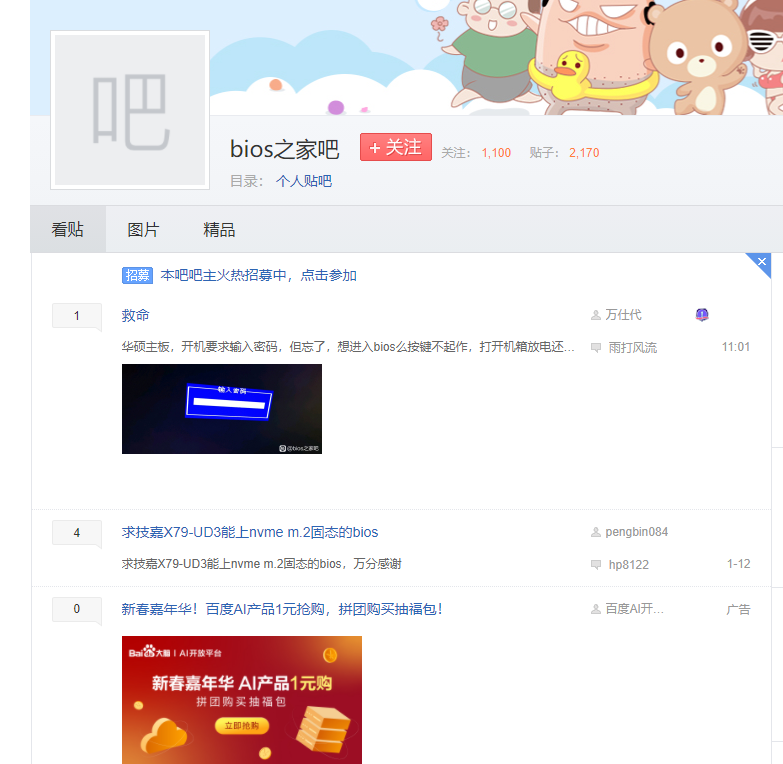This screenshot has width=783, height=764.
Task: Switch to the 看贴 tab
Action: pos(68,230)
